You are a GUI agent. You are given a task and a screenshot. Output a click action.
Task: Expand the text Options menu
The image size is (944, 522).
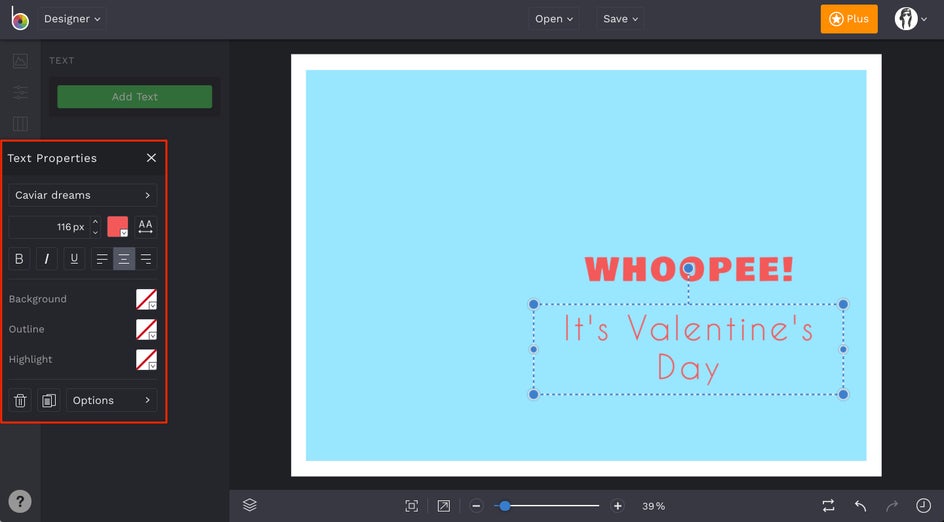point(111,400)
